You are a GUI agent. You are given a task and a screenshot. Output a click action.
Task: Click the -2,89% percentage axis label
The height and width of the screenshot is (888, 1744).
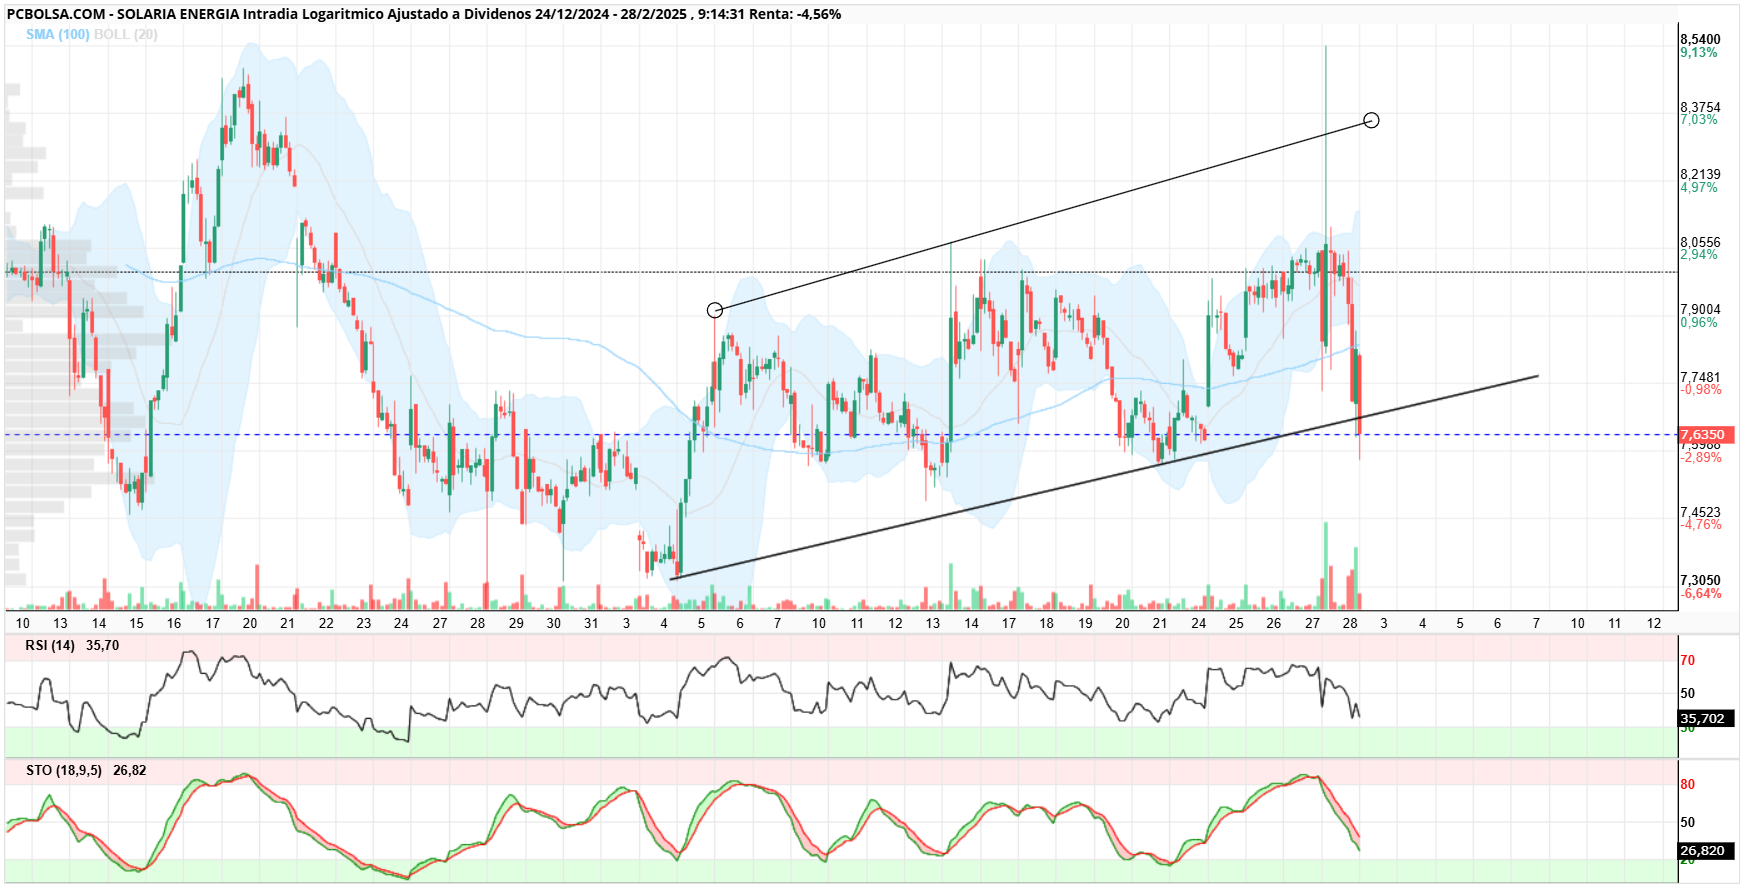point(1701,457)
